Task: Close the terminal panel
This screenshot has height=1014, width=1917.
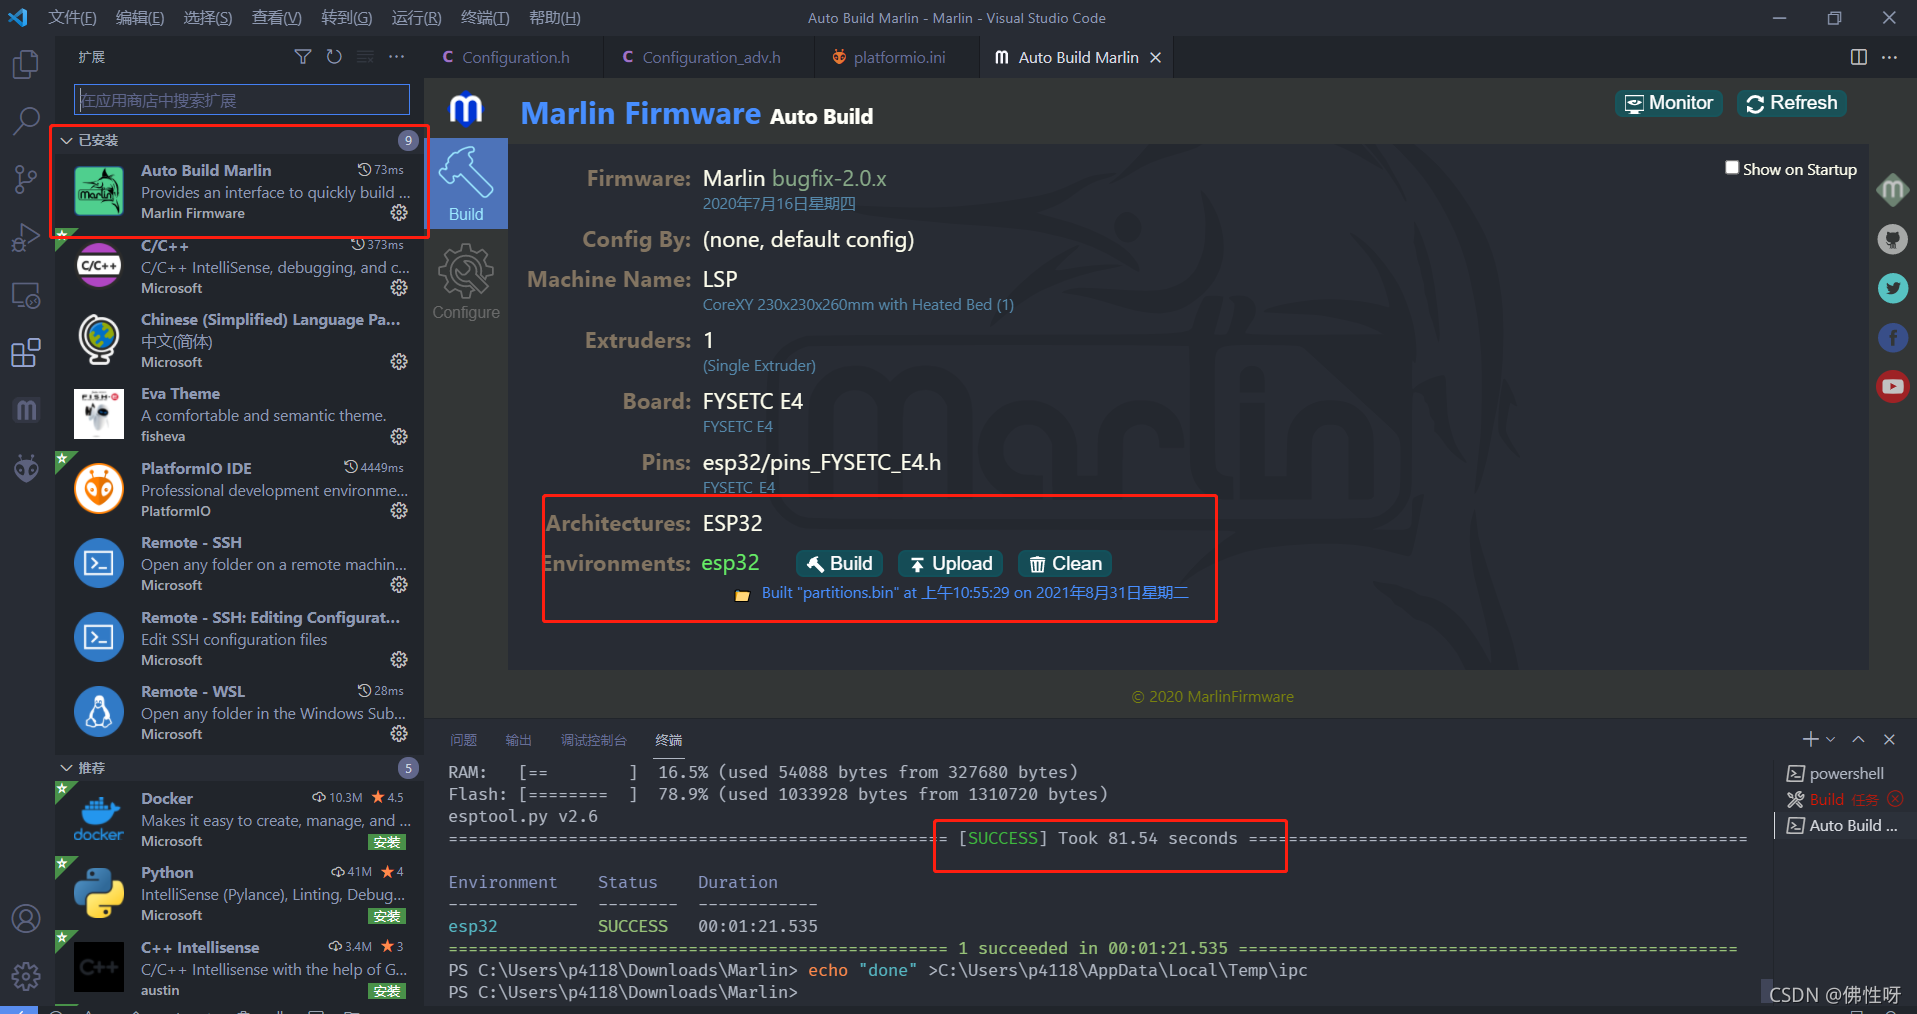Action: [x=1889, y=739]
